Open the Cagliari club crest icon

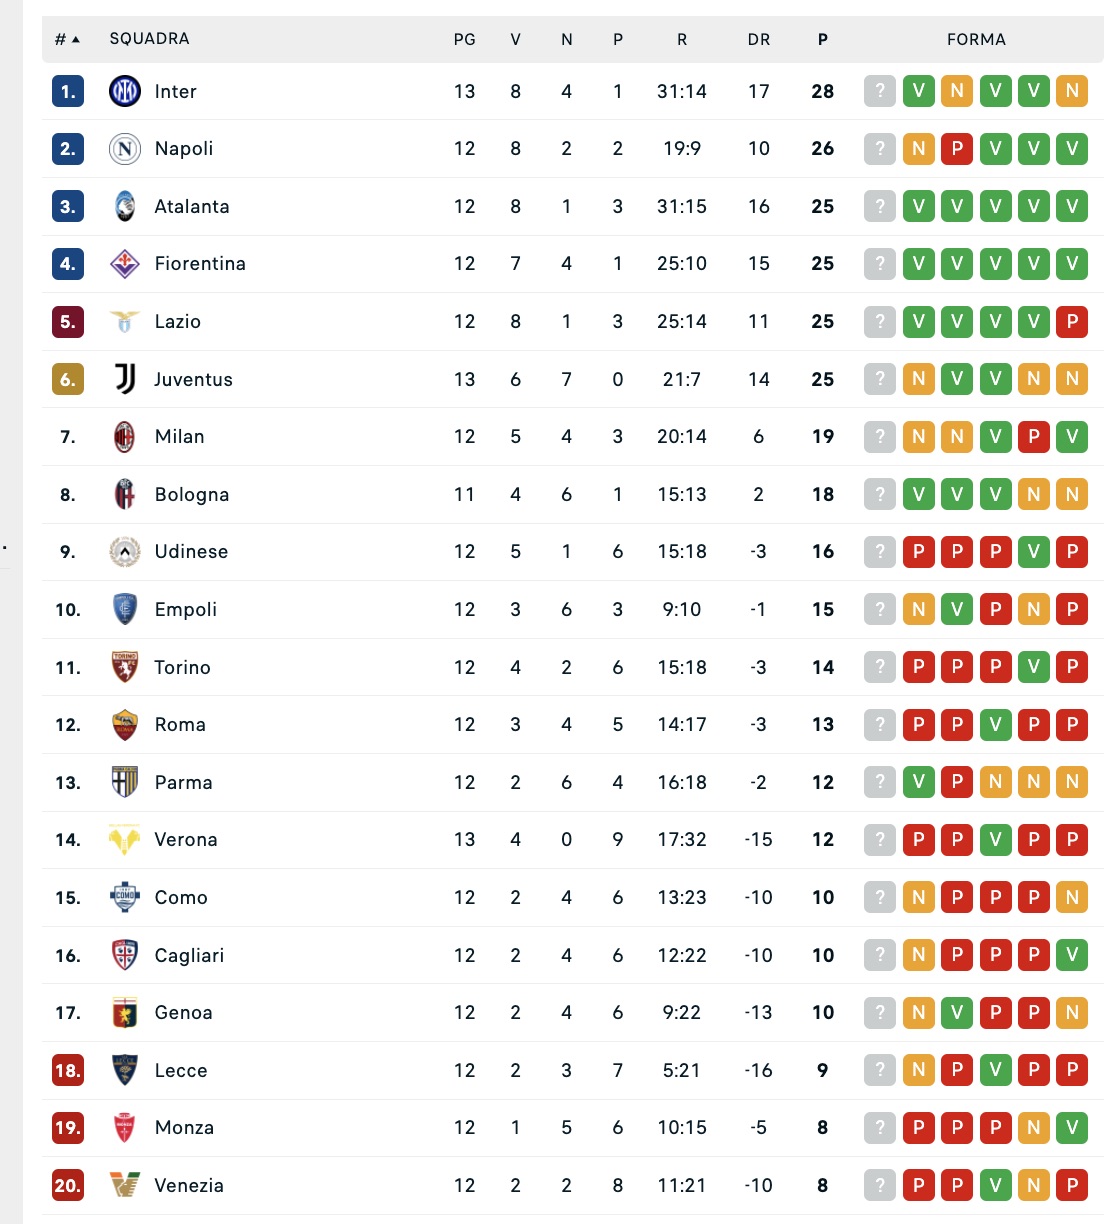coord(125,955)
